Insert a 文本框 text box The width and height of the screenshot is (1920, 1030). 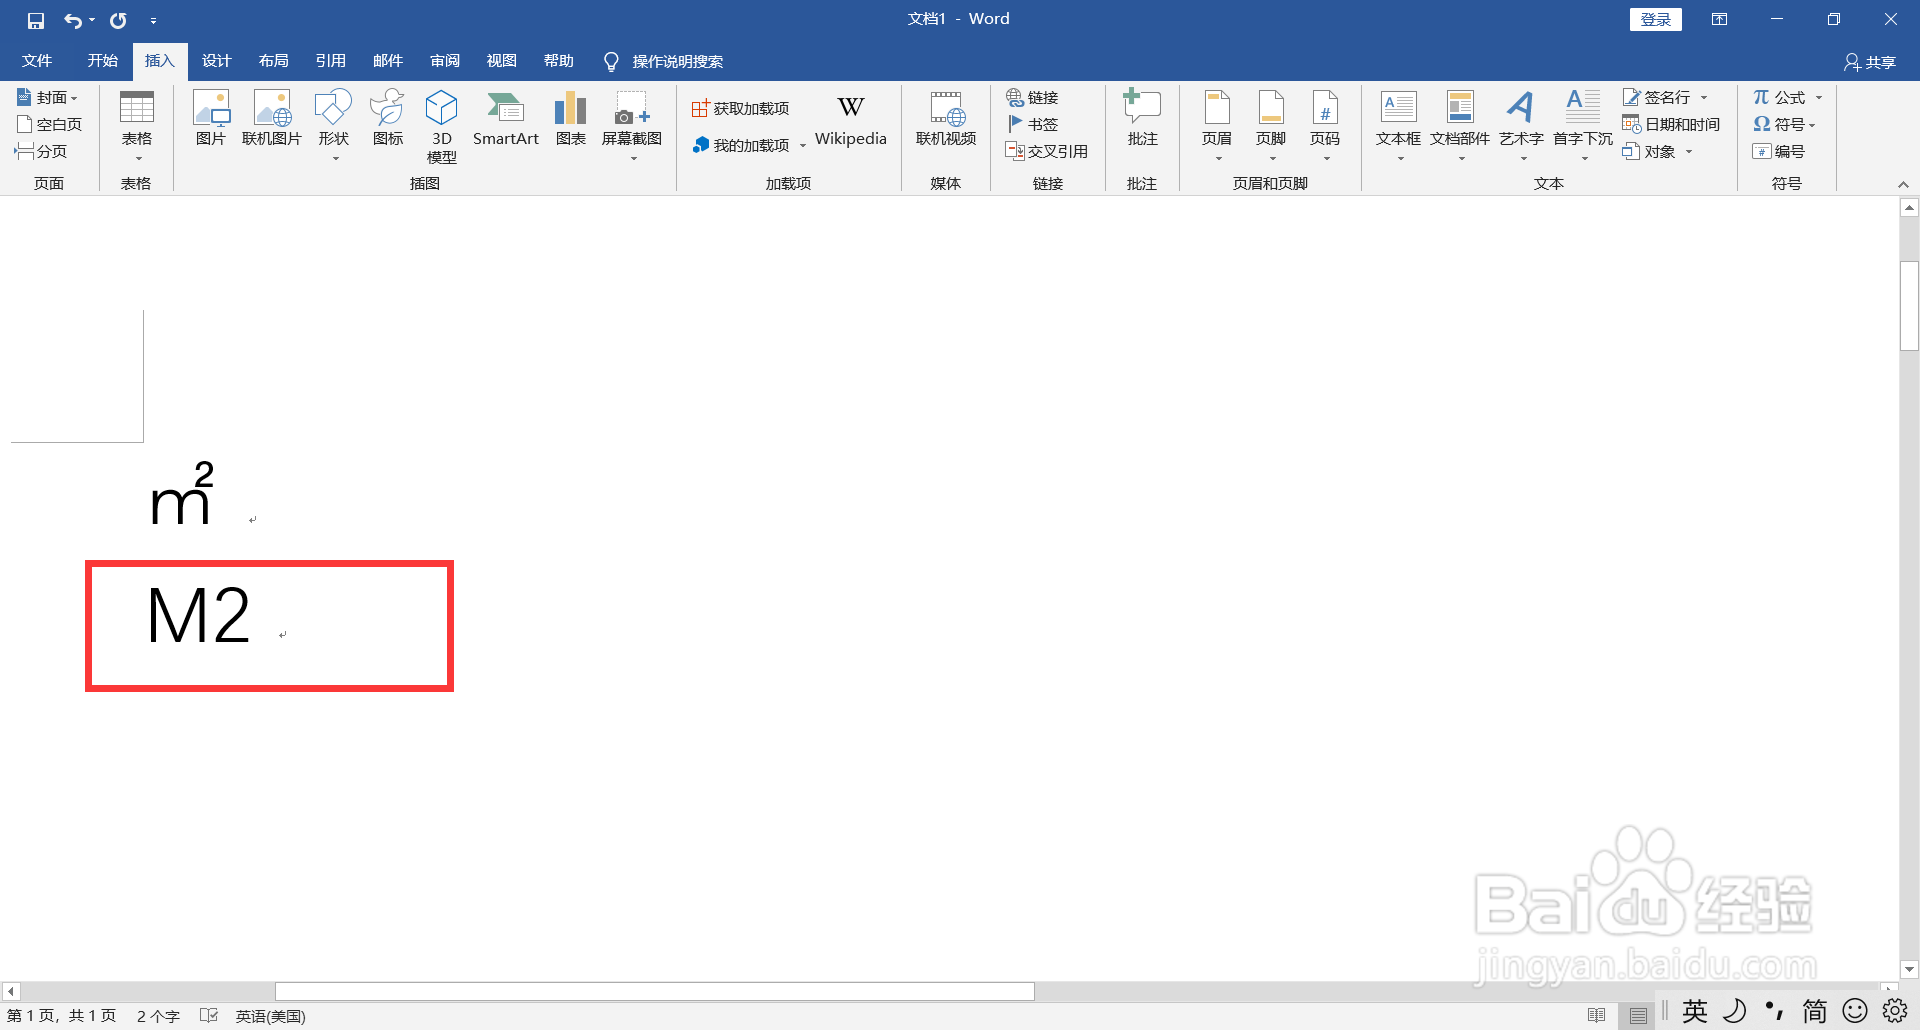coord(1398,126)
